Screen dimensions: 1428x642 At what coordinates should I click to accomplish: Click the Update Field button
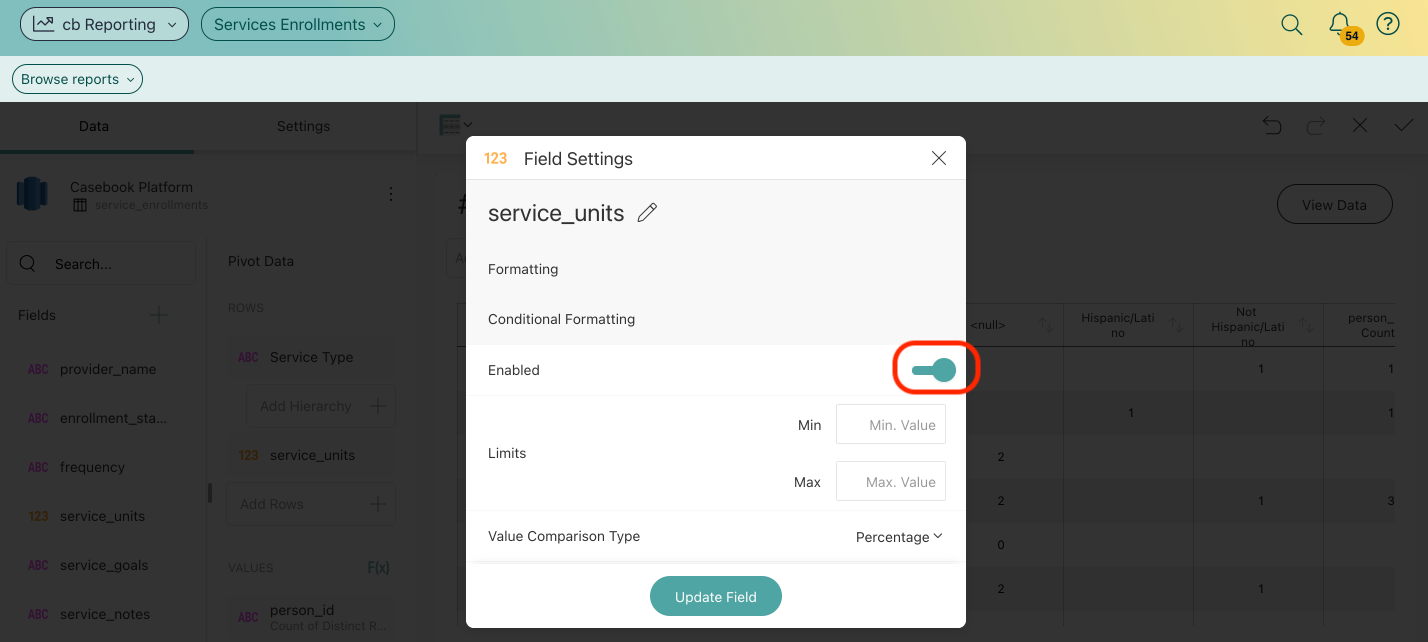tap(715, 597)
